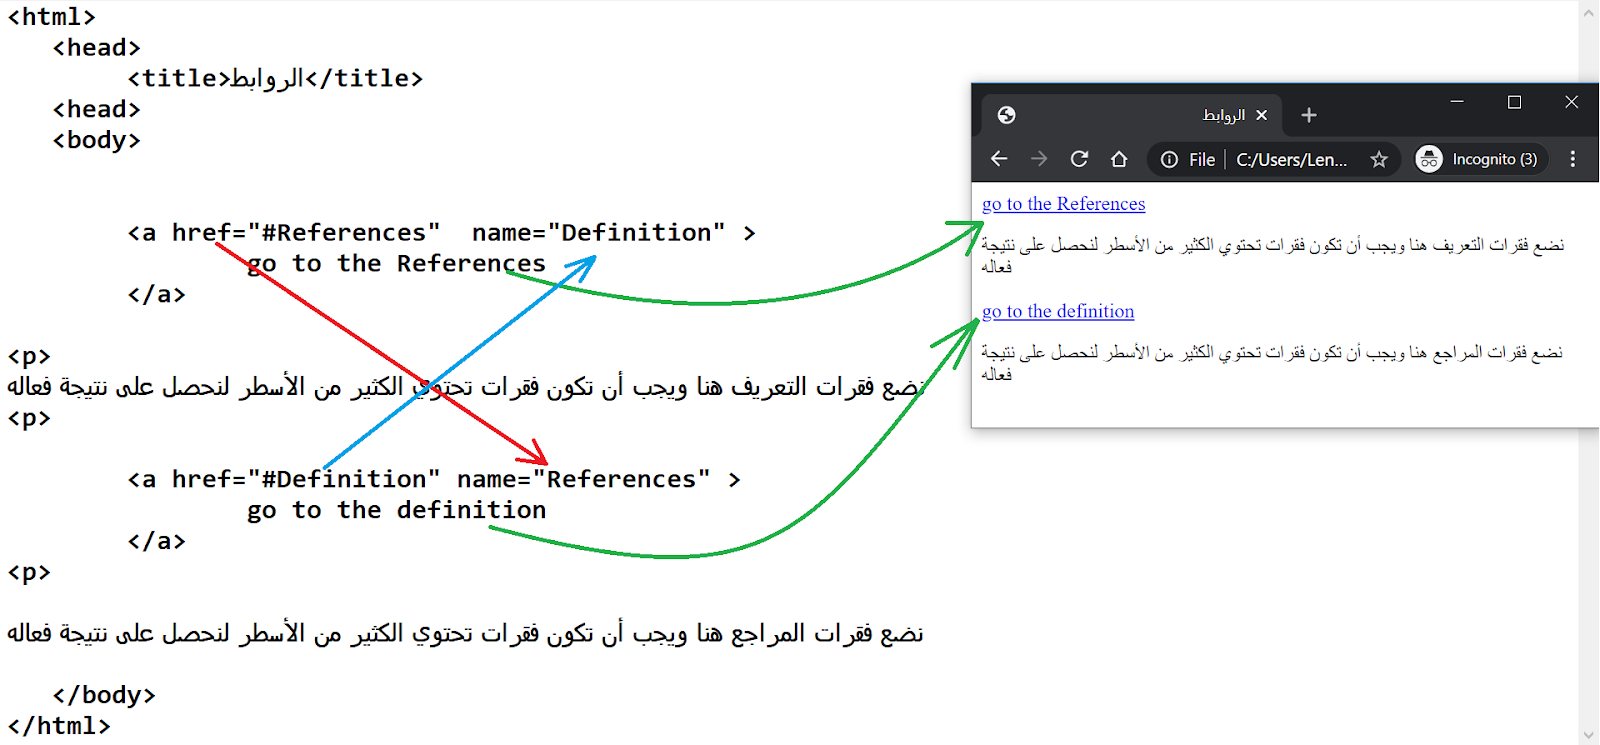Select the الروابط browser tab
This screenshot has height=745, width=1600.
coord(1132,115)
